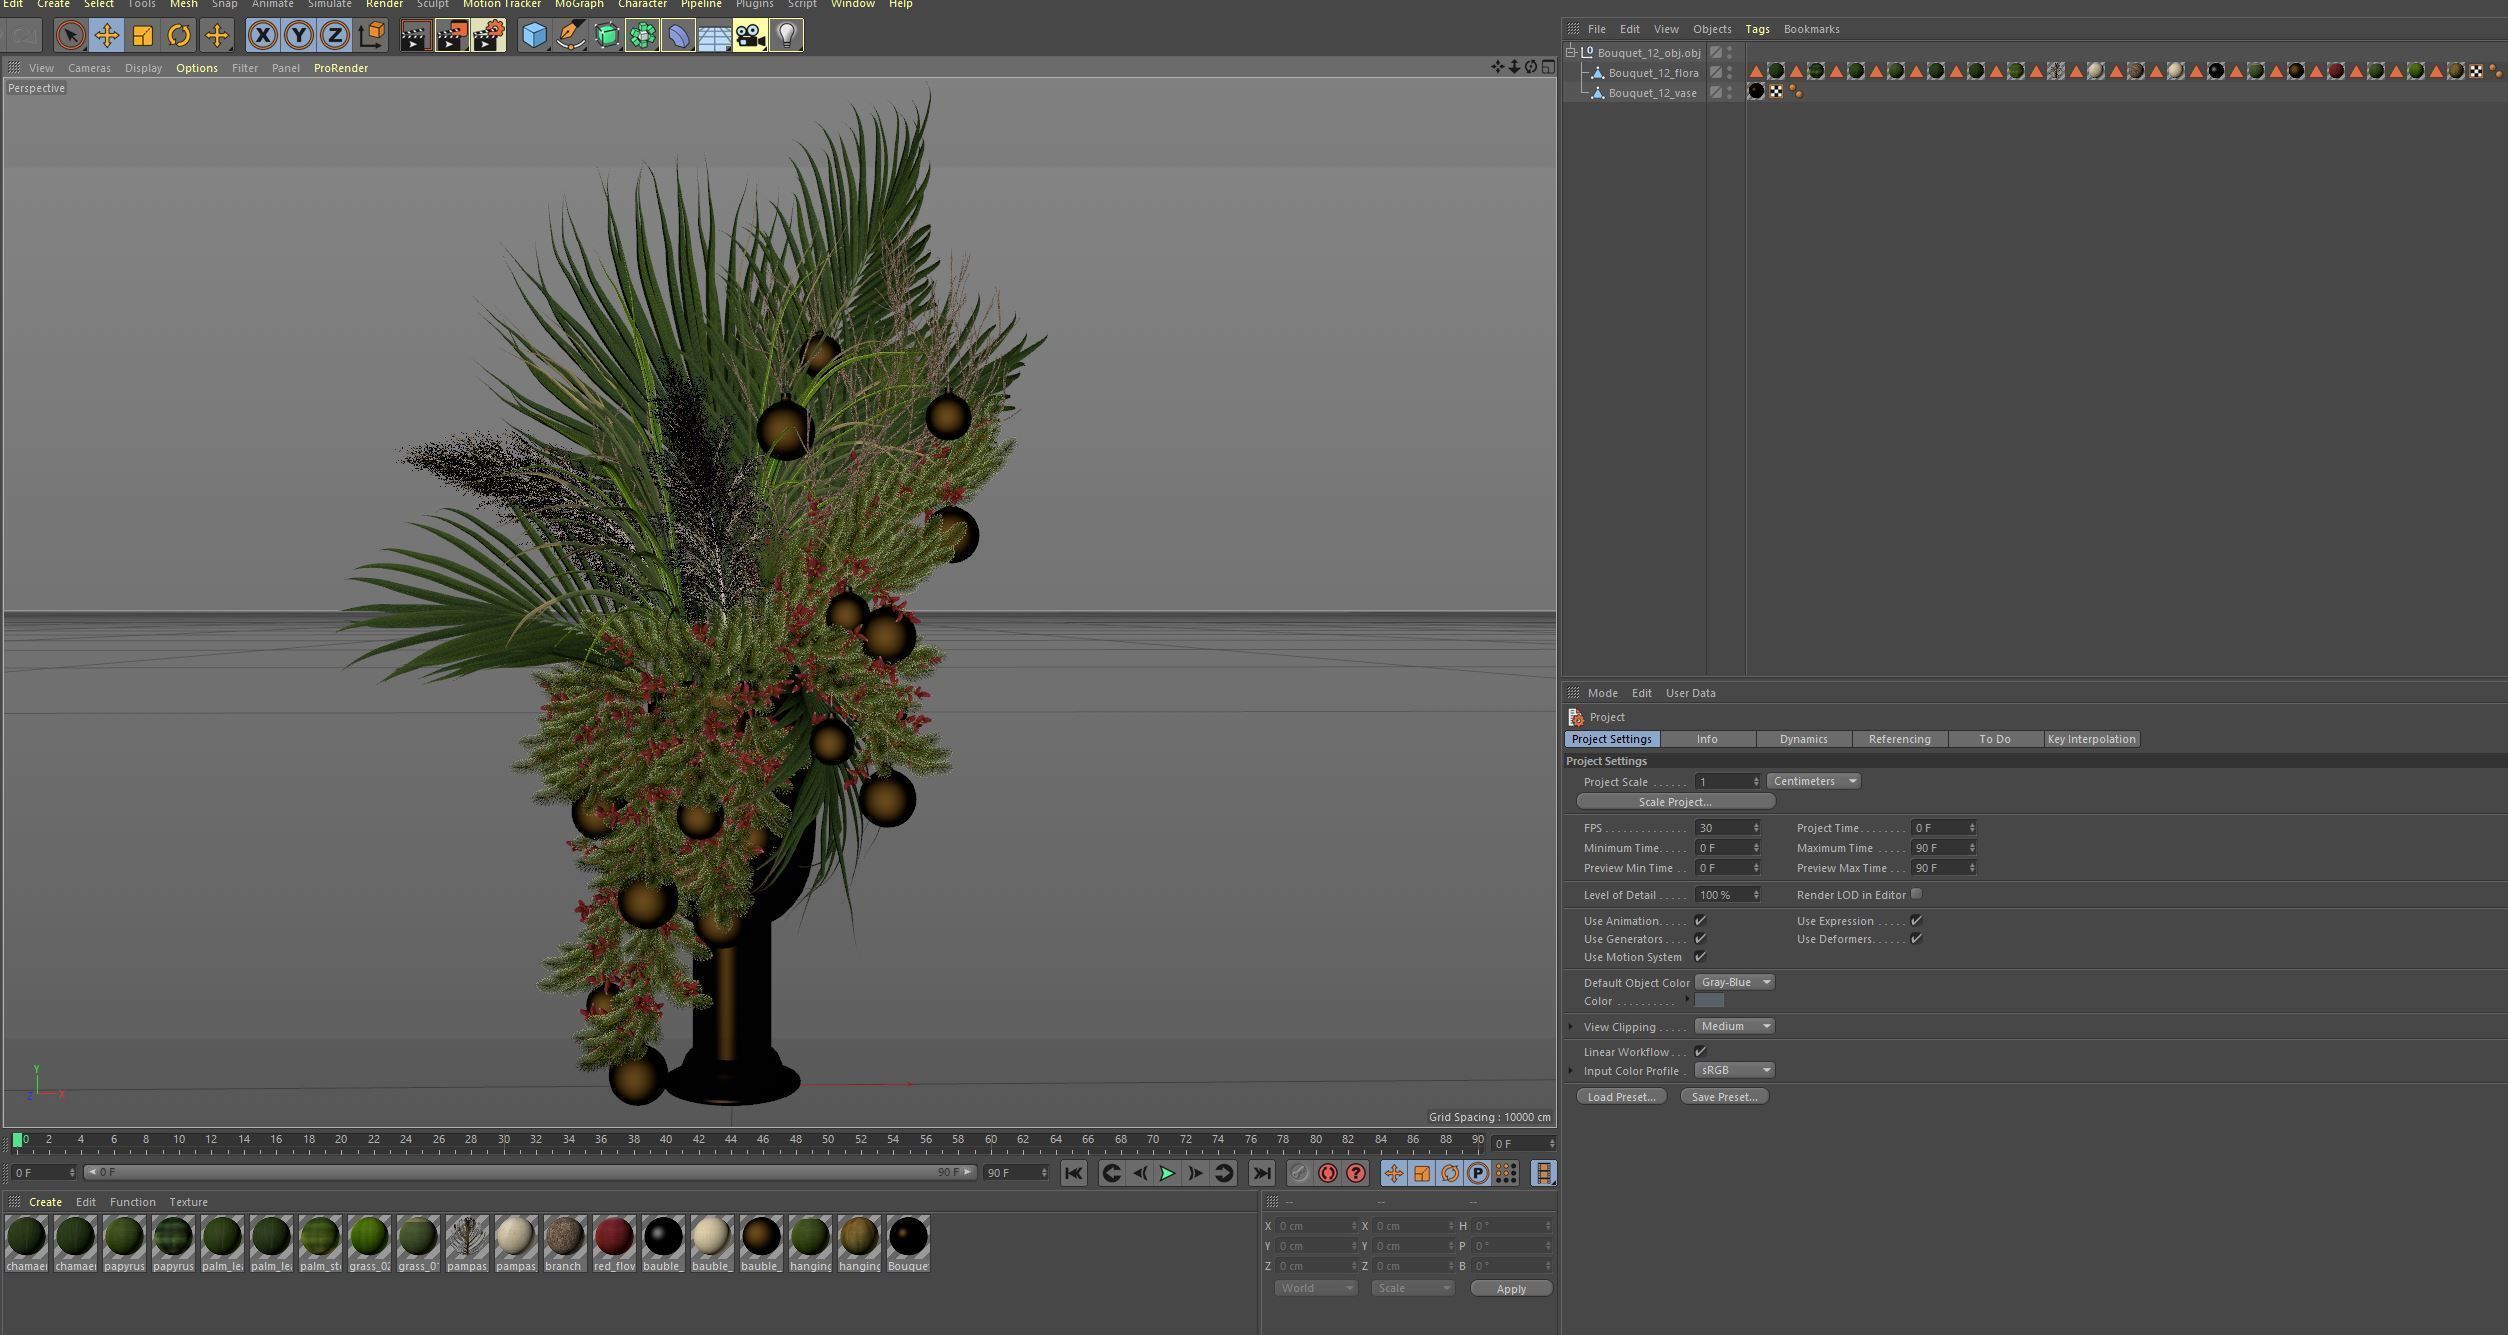Toggle parameter keying P icon
2508x1335 pixels.
click(1478, 1173)
